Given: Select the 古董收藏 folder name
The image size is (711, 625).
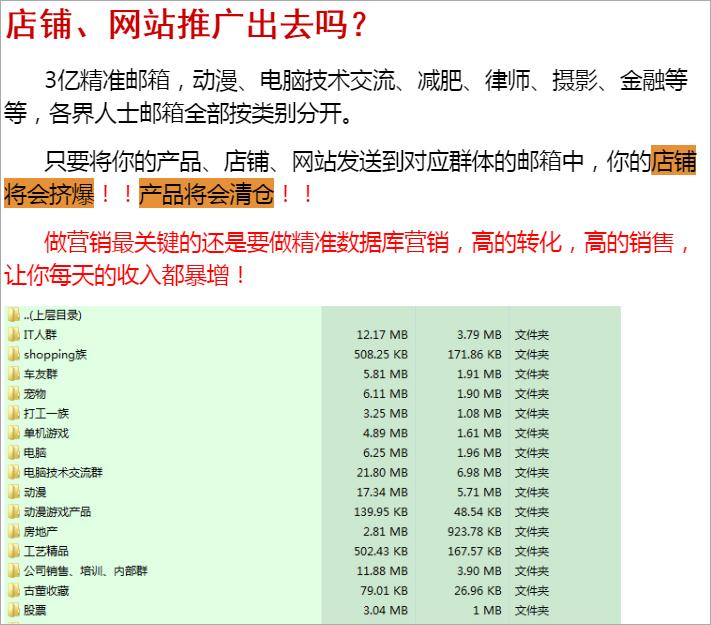Looking at the screenshot, I should tap(46, 591).
